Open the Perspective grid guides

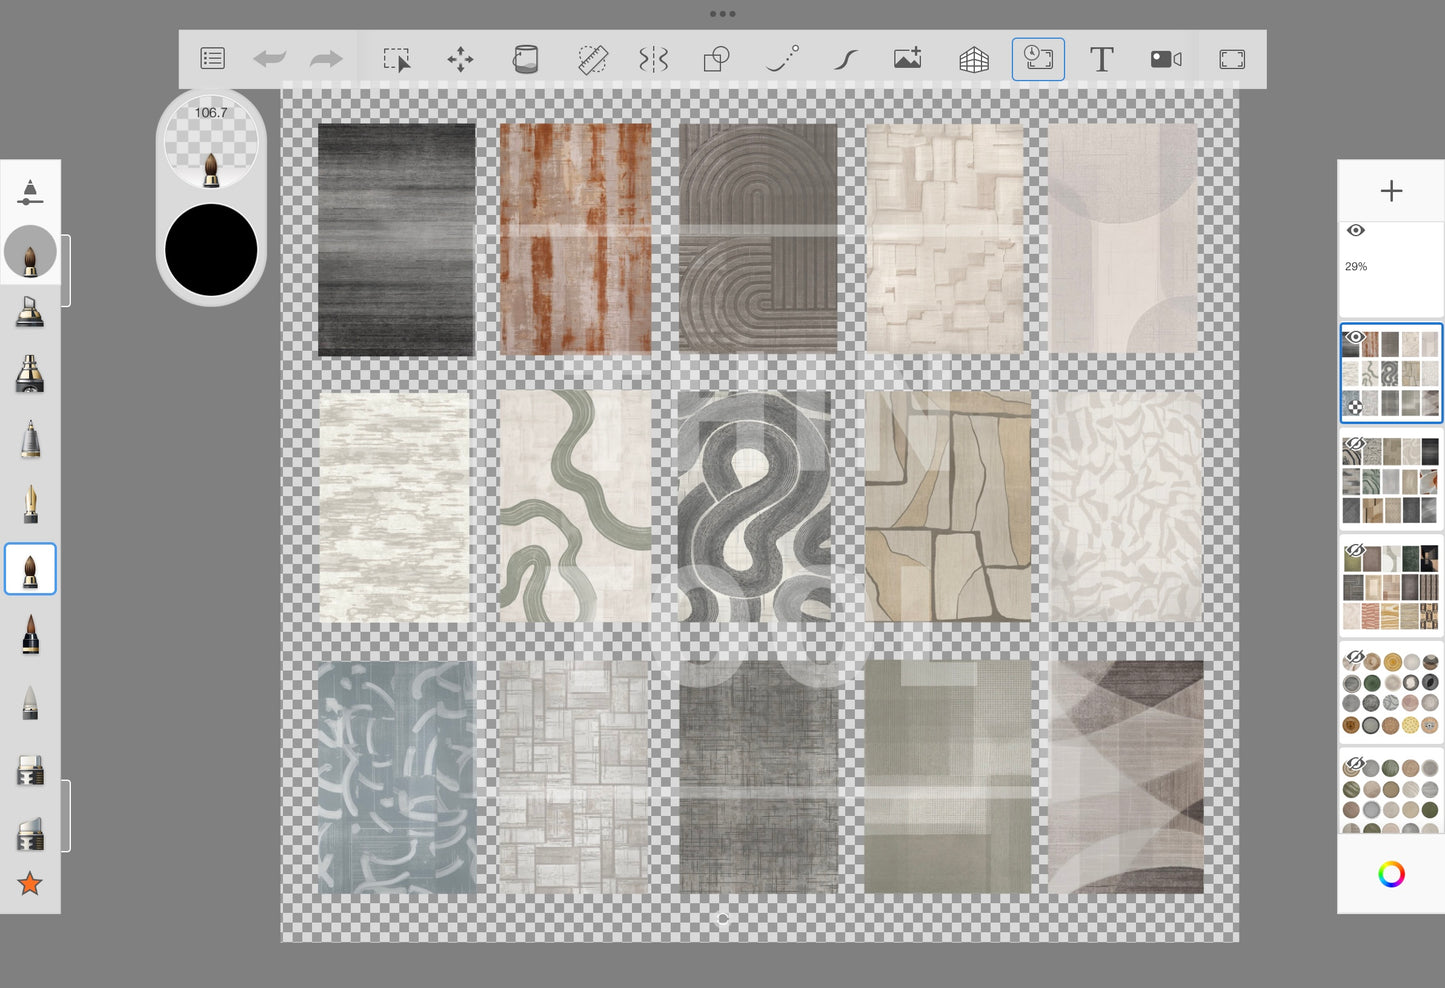[973, 59]
